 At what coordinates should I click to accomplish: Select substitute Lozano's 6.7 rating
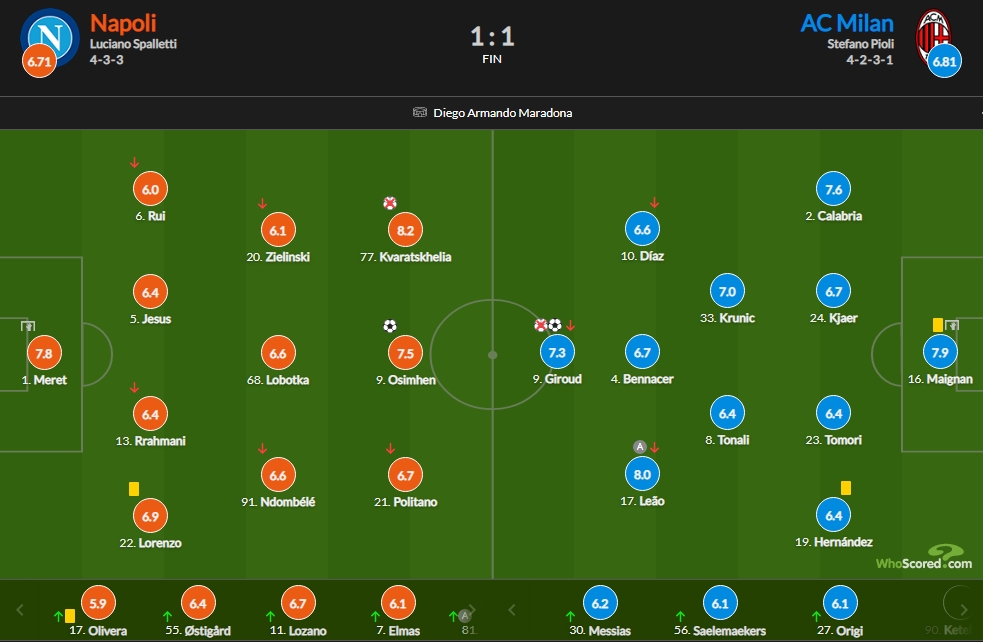coord(298,603)
